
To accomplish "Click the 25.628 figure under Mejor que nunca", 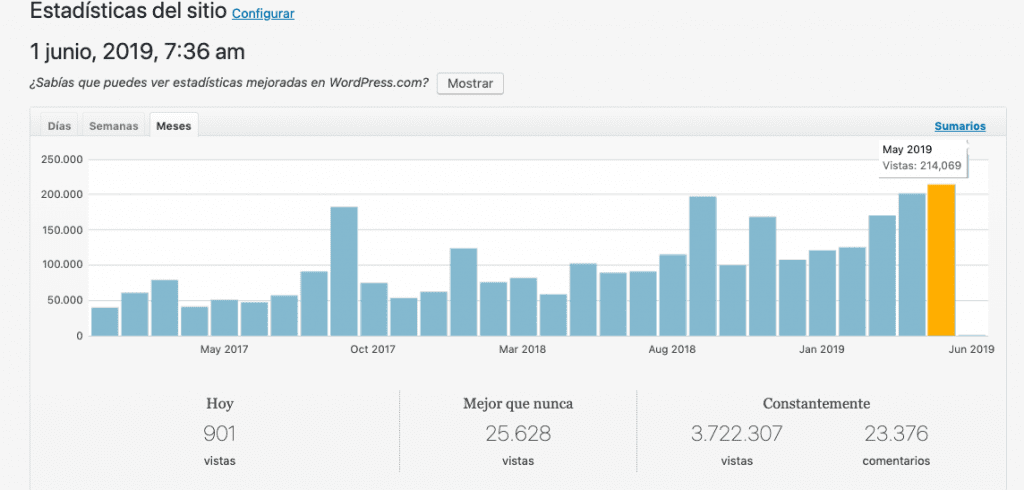I will [518, 434].
